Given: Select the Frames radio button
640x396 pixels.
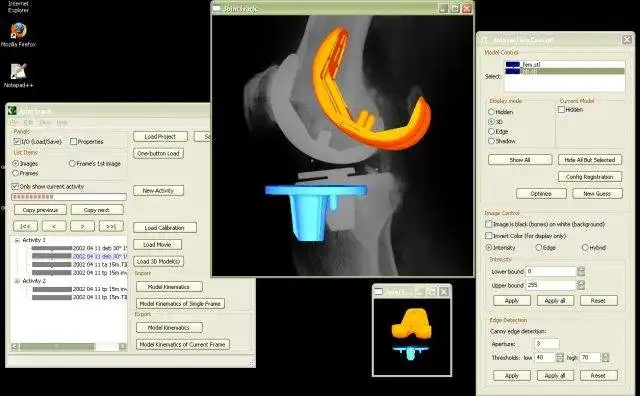Looking at the screenshot, I should tap(16, 173).
